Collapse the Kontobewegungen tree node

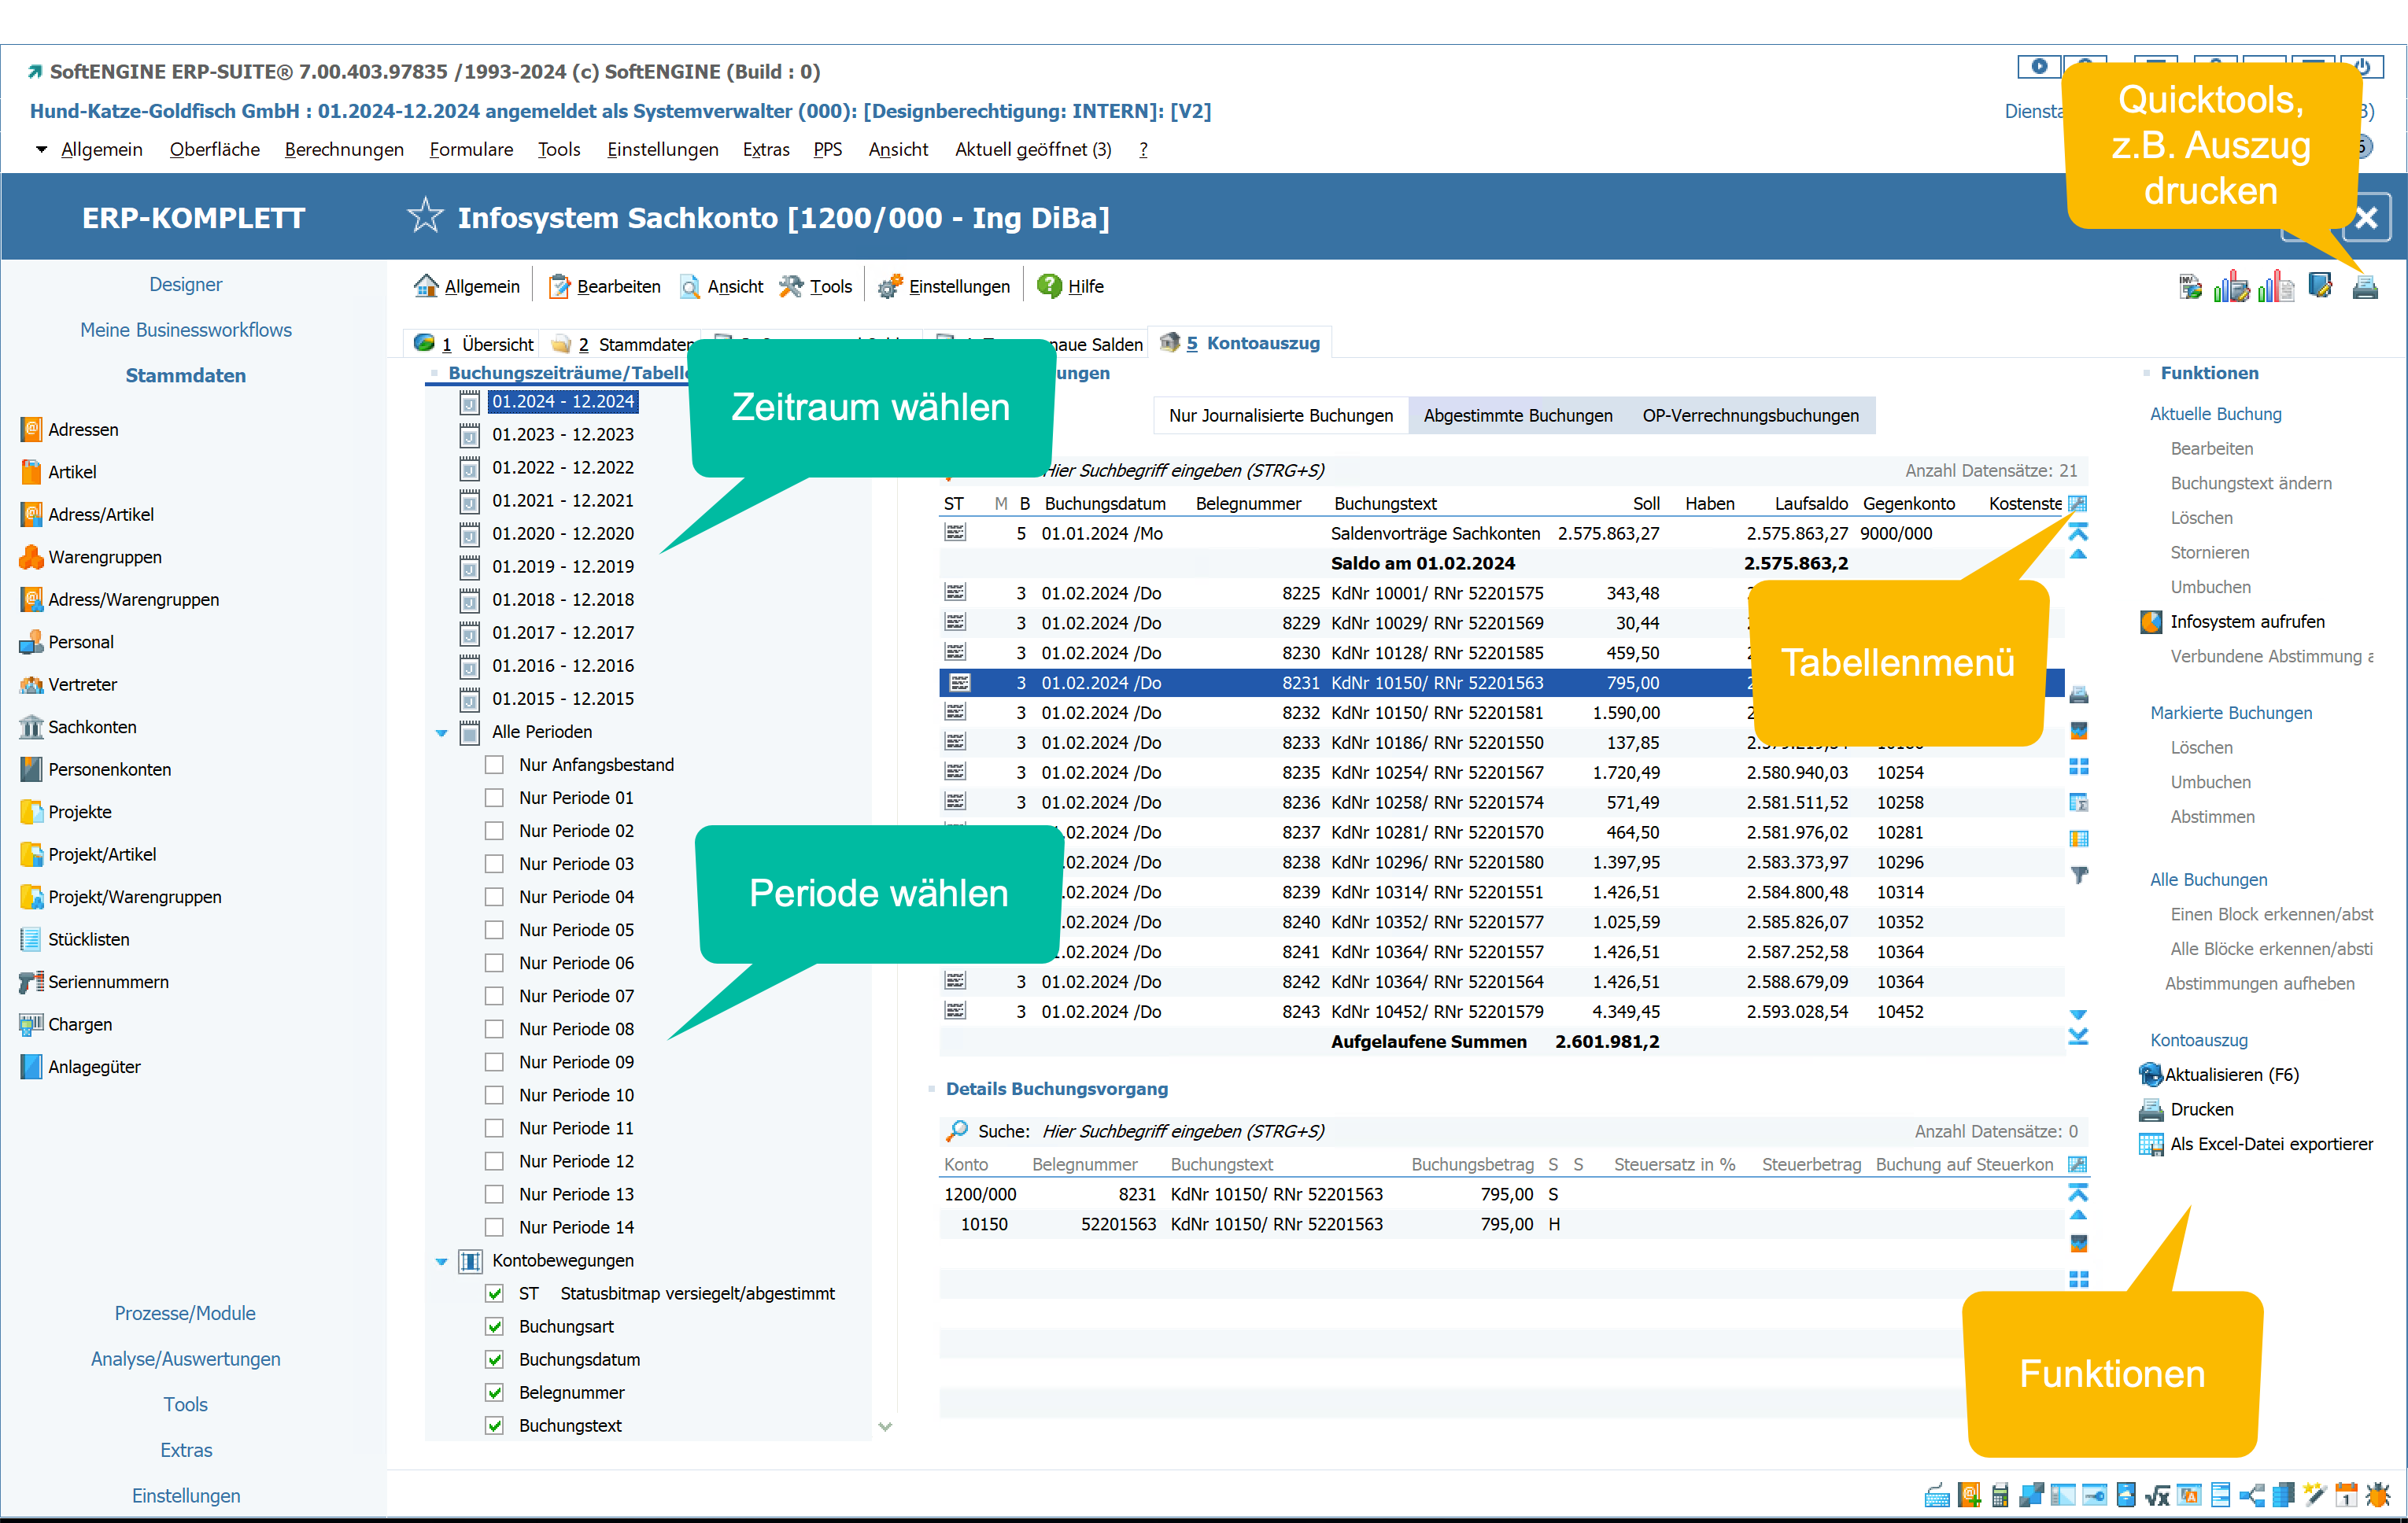point(441,1261)
